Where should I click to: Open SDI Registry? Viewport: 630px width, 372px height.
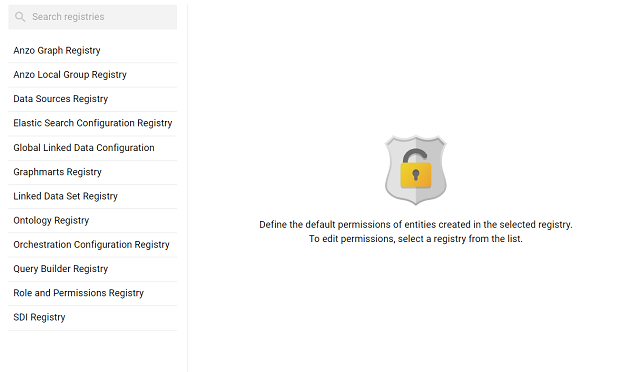92,317
